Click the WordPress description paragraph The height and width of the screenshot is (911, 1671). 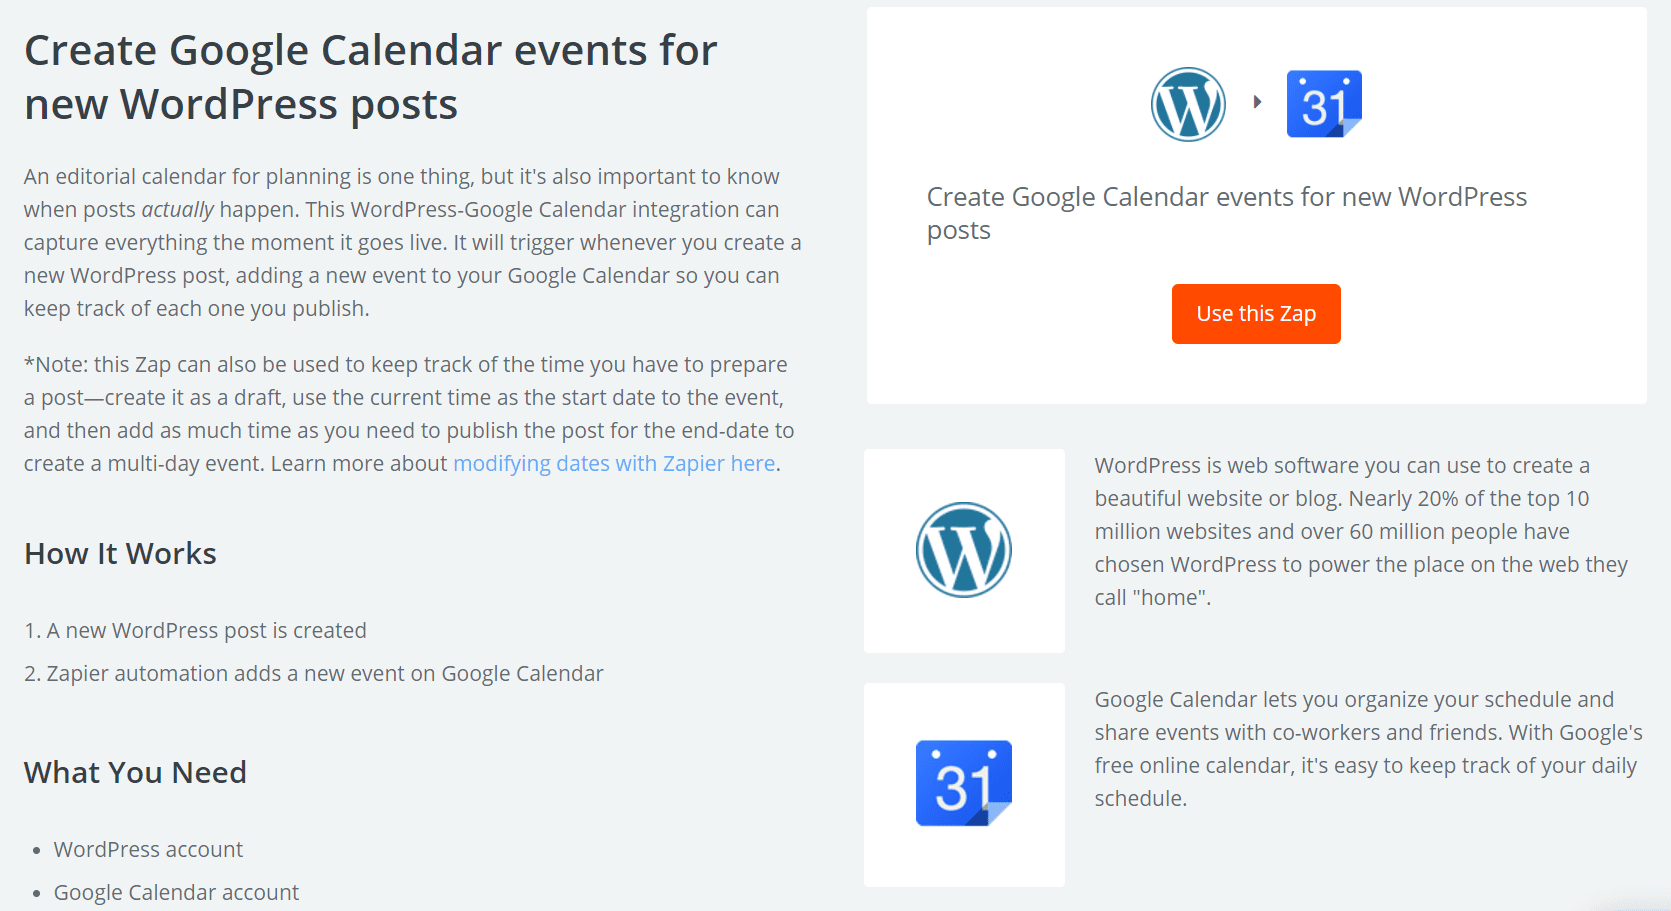point(1359,531)
